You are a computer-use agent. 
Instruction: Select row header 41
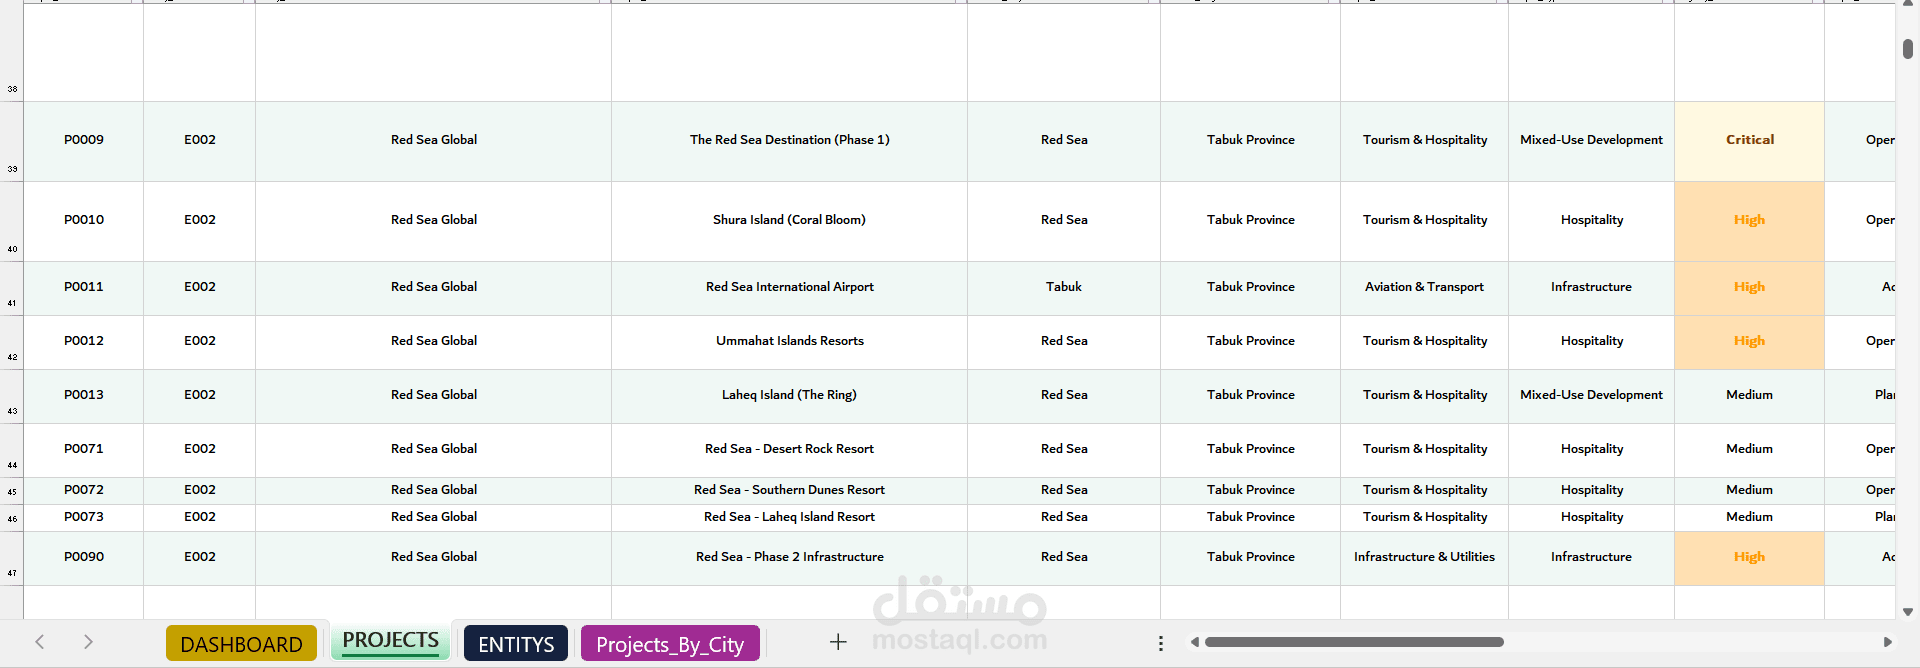click(x=12, y=288)
